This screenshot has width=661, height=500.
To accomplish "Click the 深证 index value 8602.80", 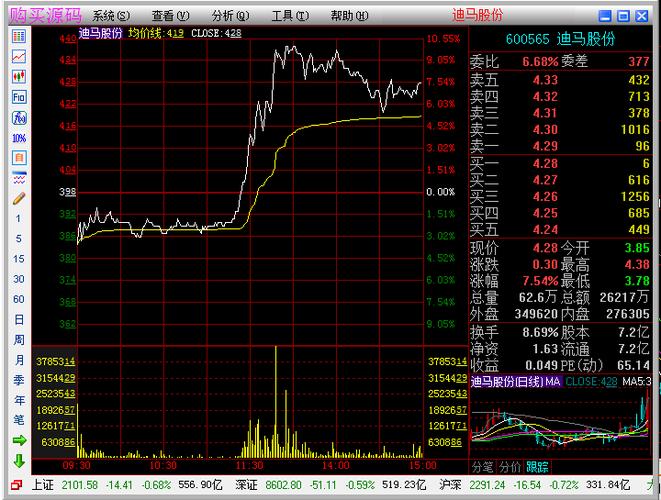I will (x=283, y=485).
